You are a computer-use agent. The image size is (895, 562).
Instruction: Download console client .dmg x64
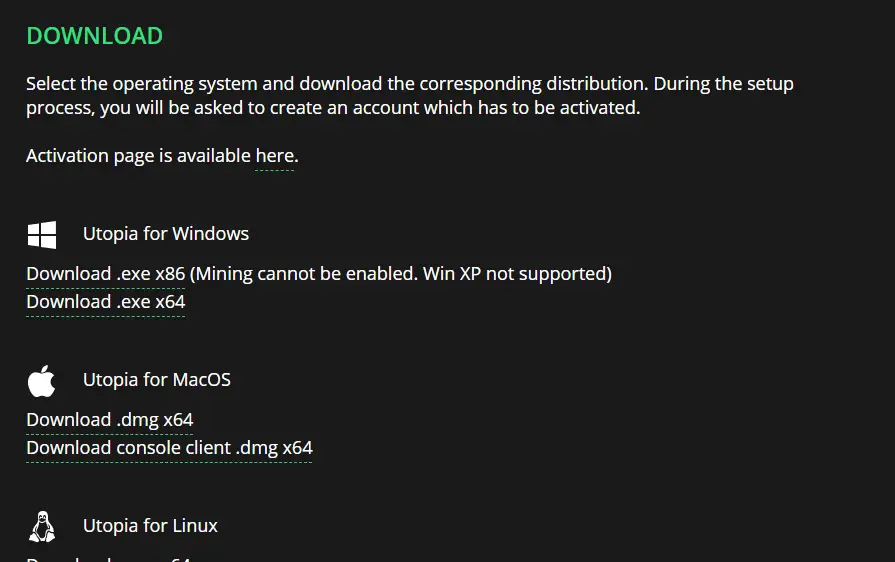[x=169, y=448]
